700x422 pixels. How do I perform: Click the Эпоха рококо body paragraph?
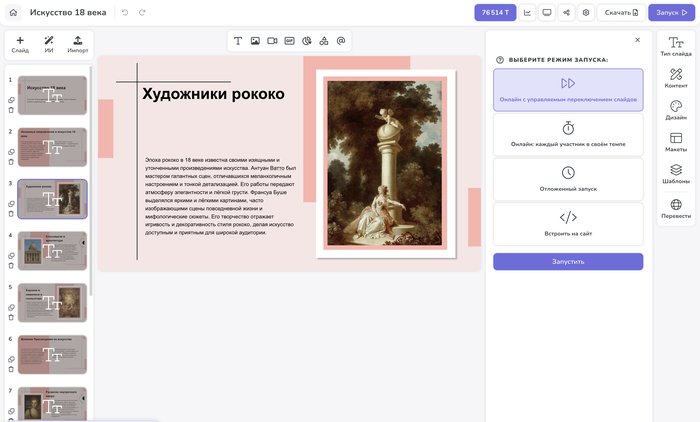coord(221,196)
